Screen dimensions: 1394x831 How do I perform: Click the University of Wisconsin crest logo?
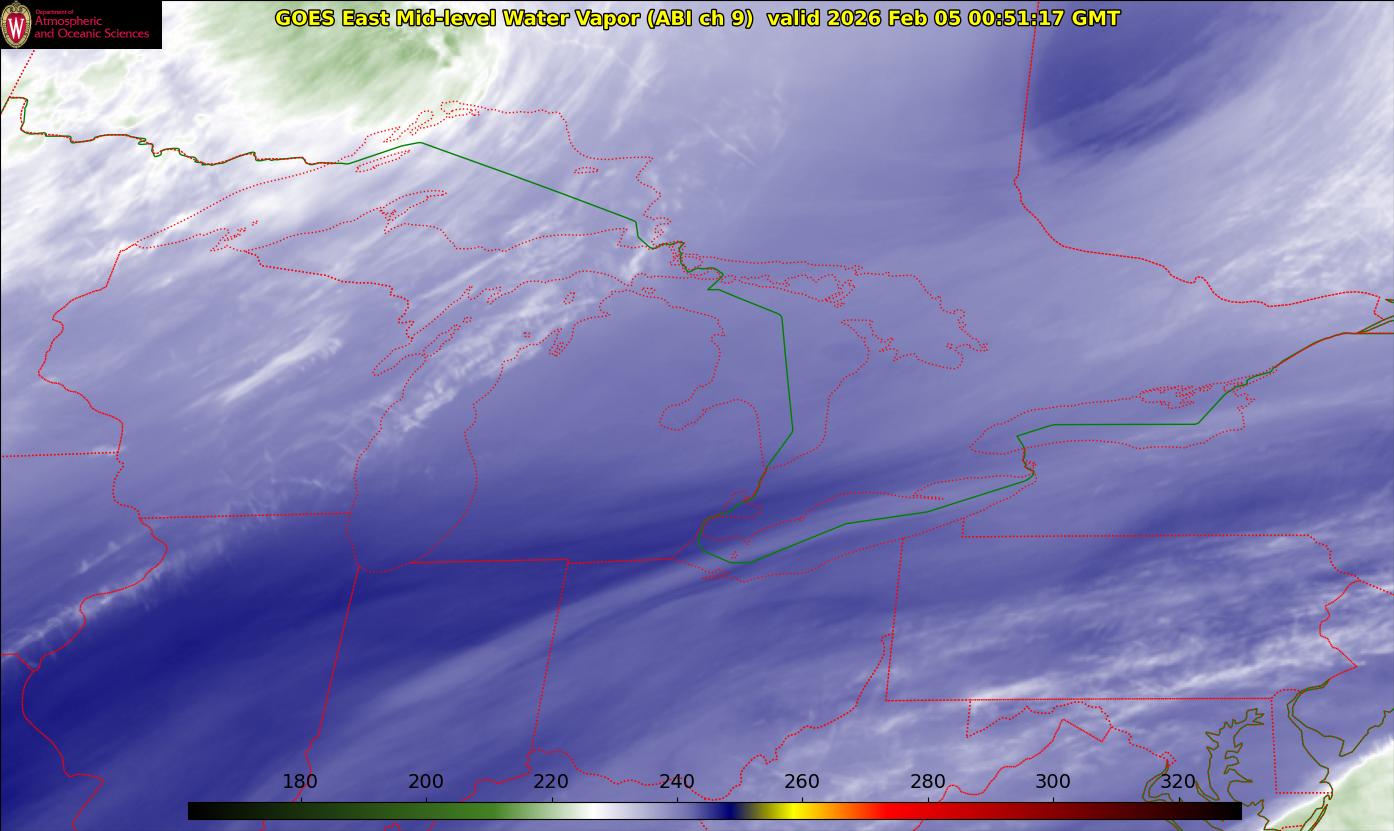pos(16,25)
